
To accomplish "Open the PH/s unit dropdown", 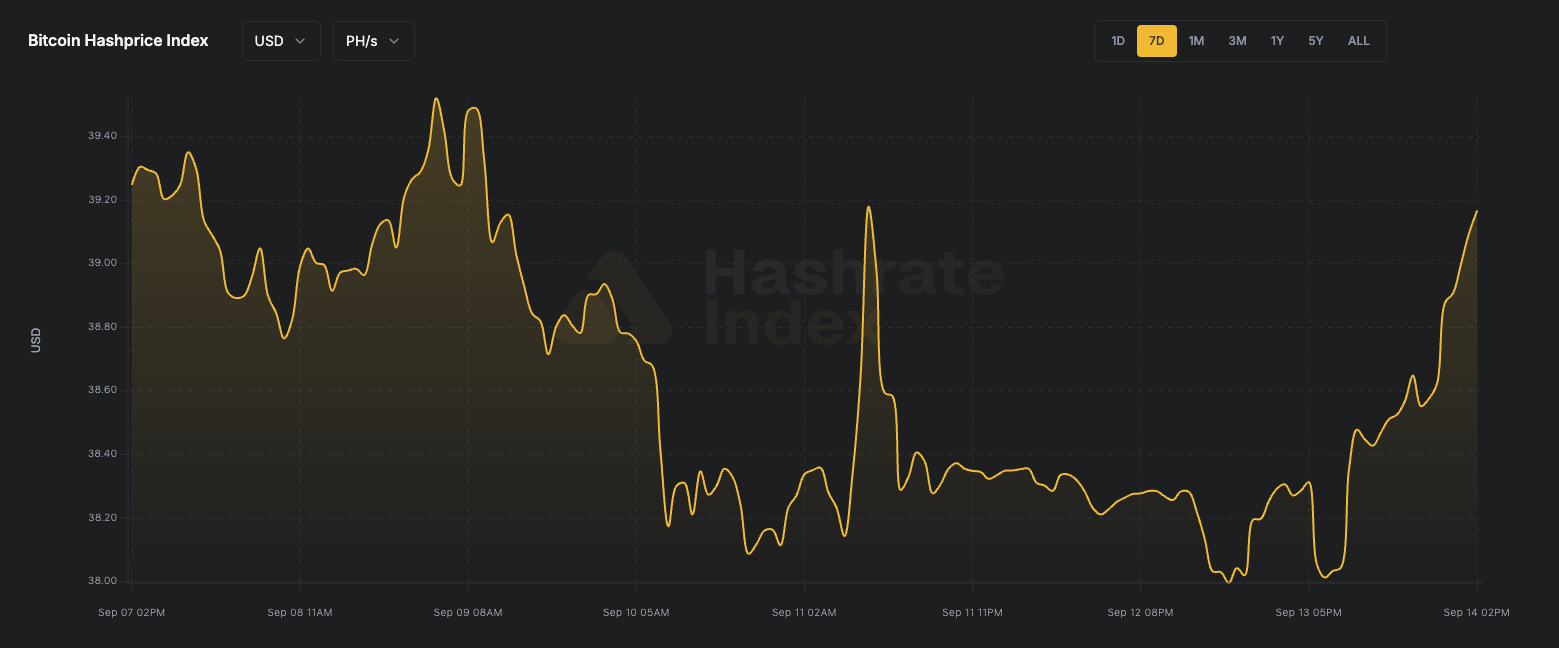I will [x=373, y=41].
